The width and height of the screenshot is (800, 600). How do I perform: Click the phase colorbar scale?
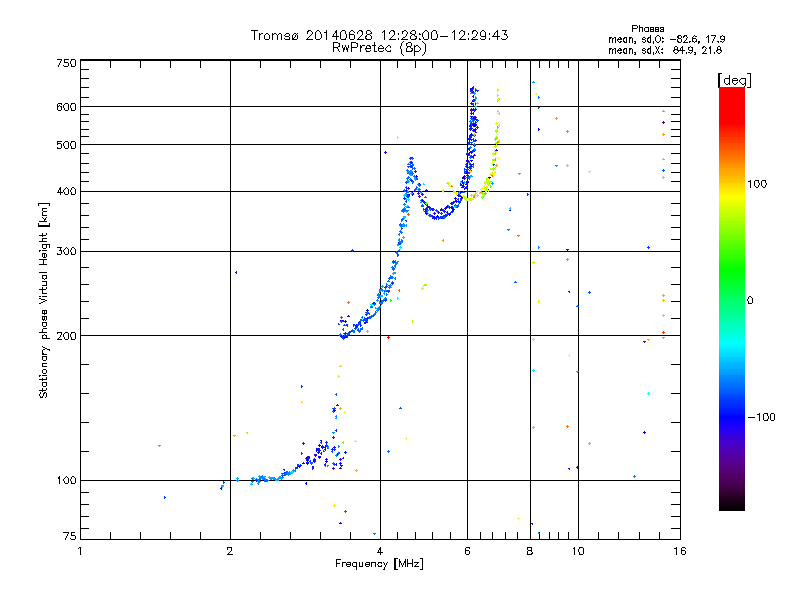pos(732,298)
